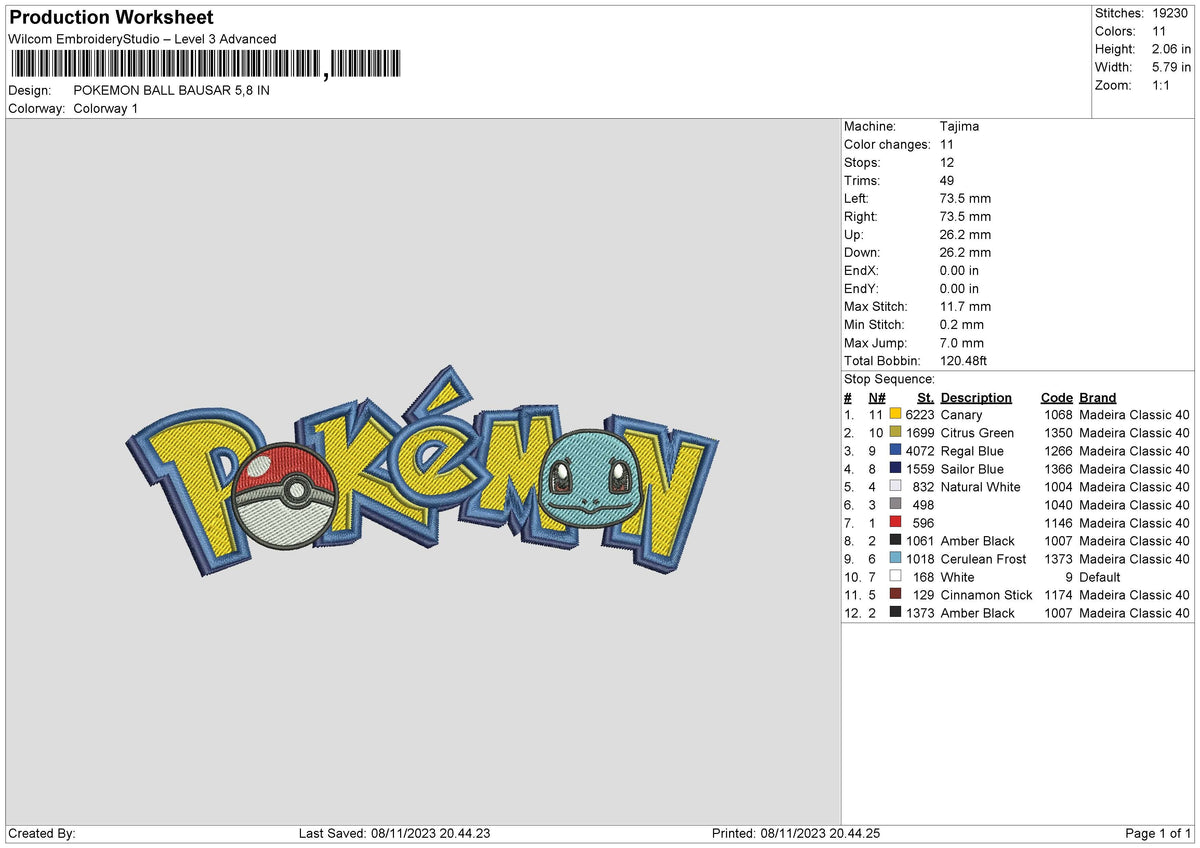Image resolution: width=1200 pixels, height=848 pixels.
Task: Click the Cerulean Frost description text
Action: tap(984, 558)
